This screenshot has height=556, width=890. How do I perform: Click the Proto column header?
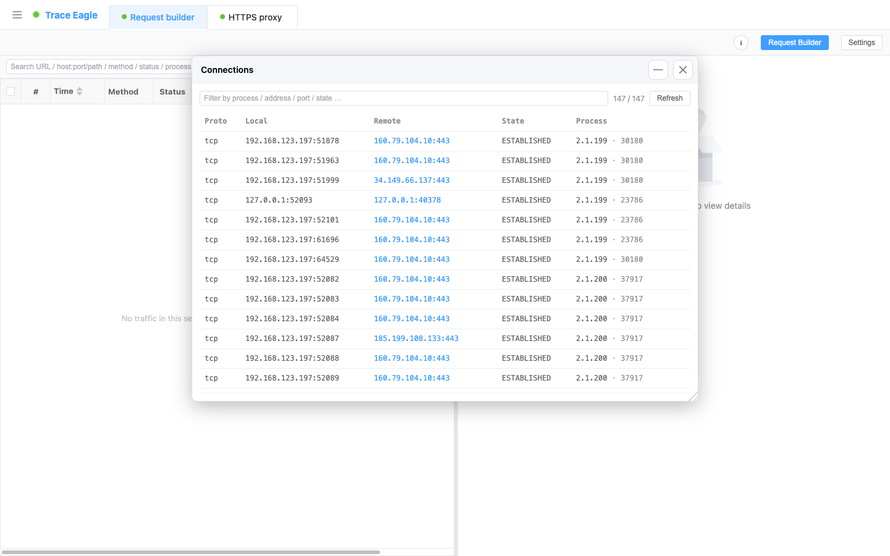click(216, 121)
